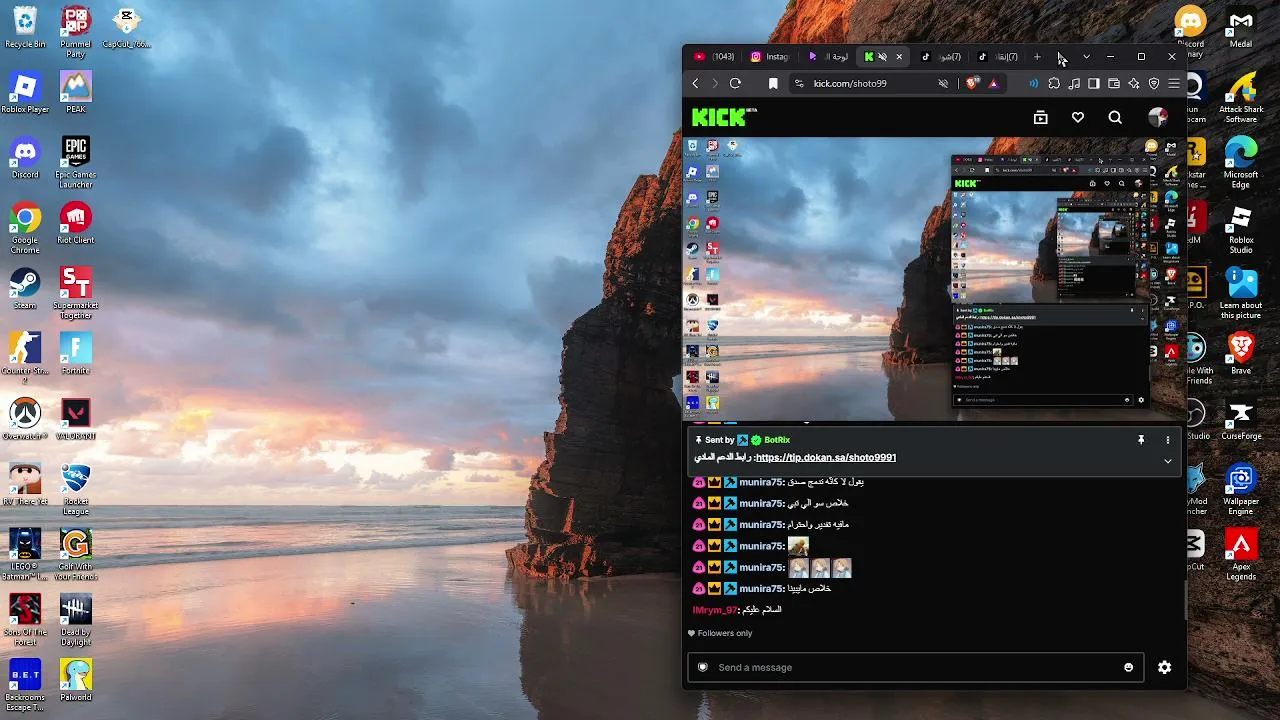
Task: Click the Brave Shields lion icon
Action: coord(972,84)
